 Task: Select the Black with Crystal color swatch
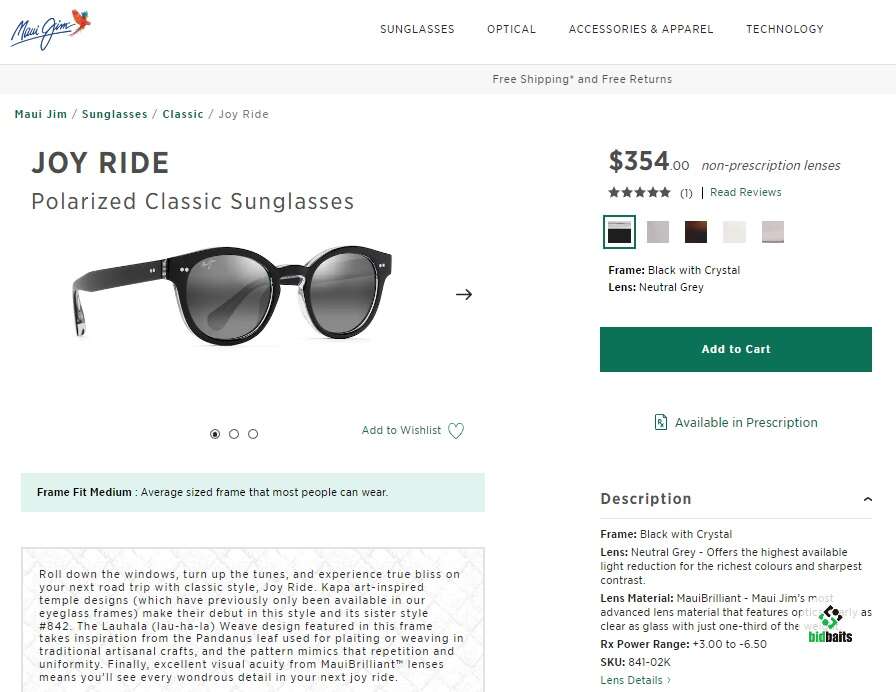click(x=620, y=232)
